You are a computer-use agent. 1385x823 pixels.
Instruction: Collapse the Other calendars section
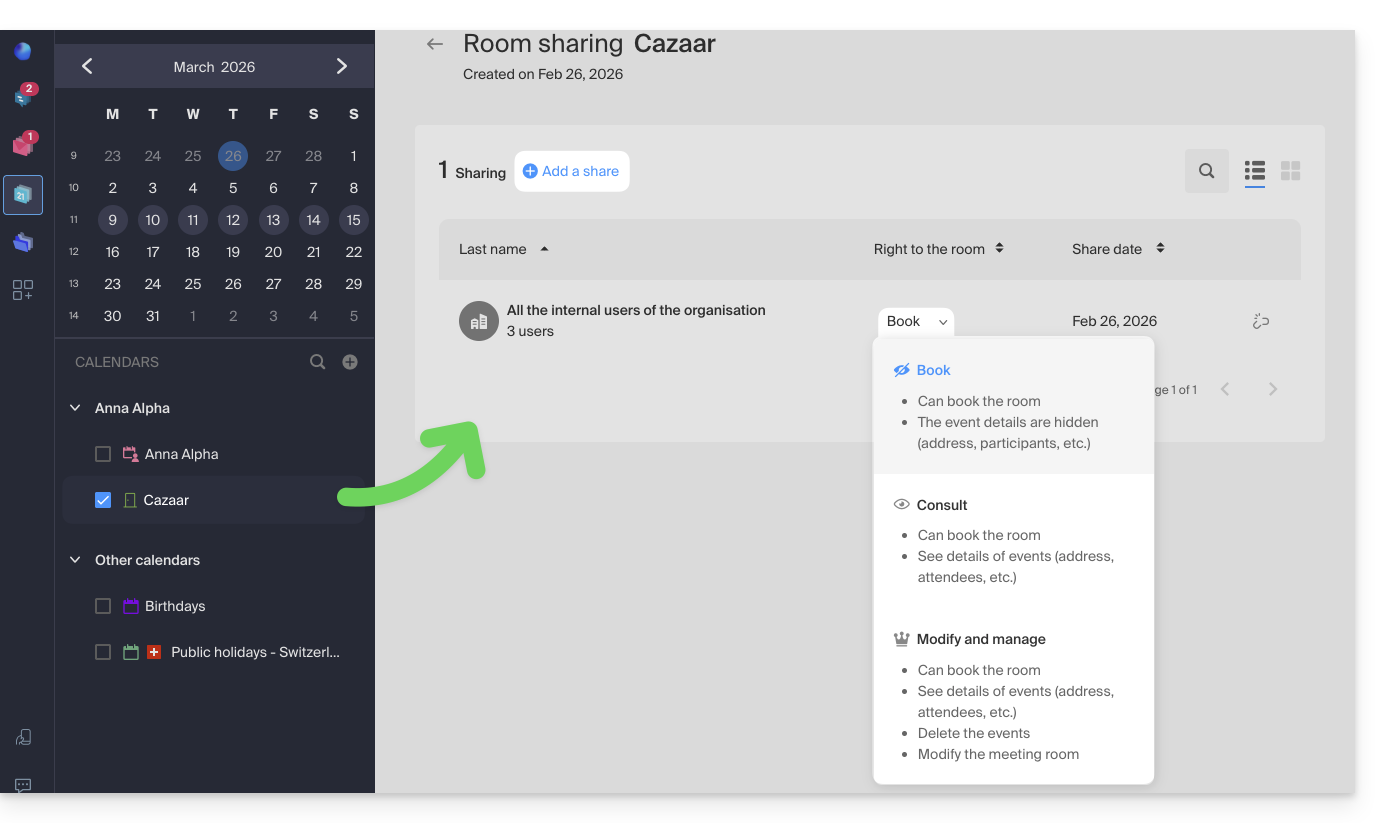pos(75,560)
